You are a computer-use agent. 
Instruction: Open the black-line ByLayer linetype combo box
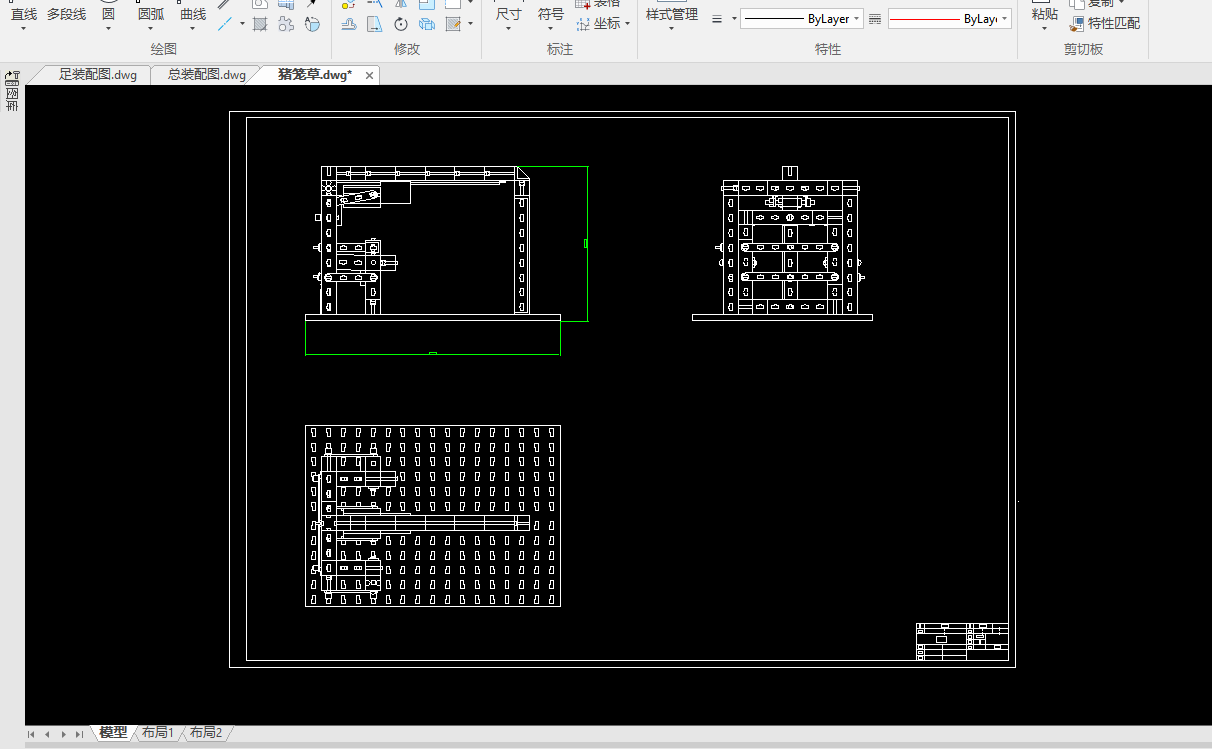point(802,19)
